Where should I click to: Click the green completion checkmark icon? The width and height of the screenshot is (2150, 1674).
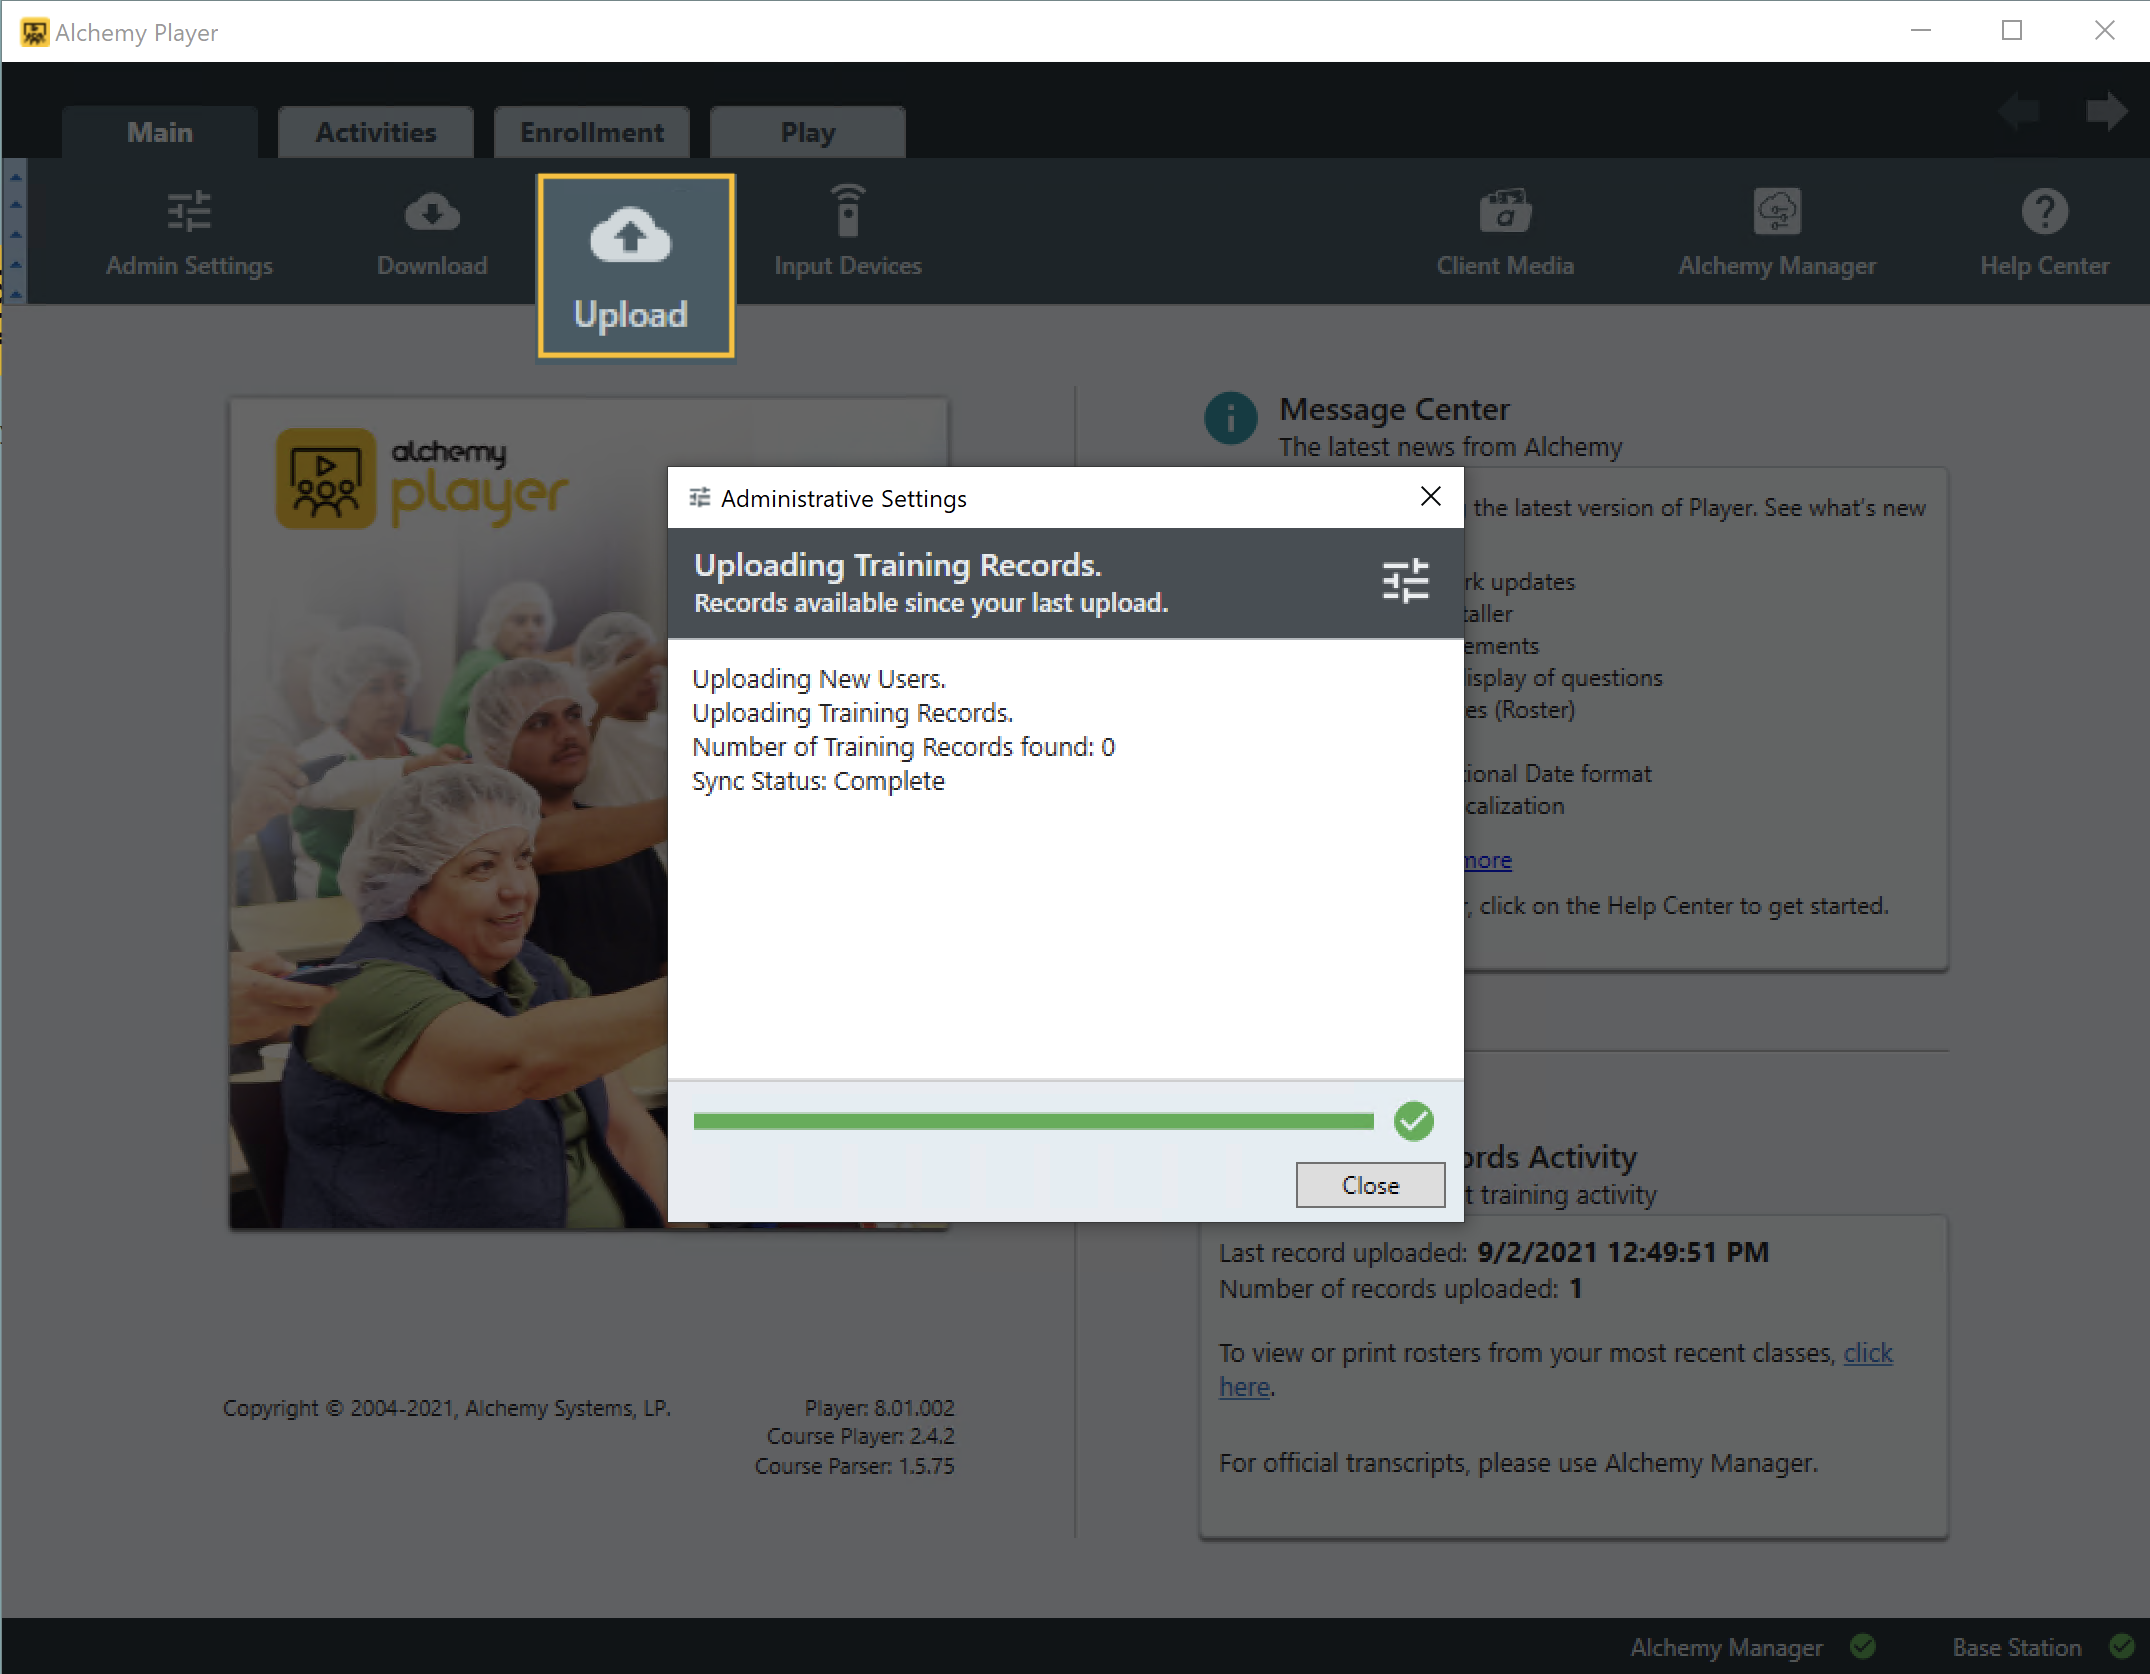click(1414, 1121)
